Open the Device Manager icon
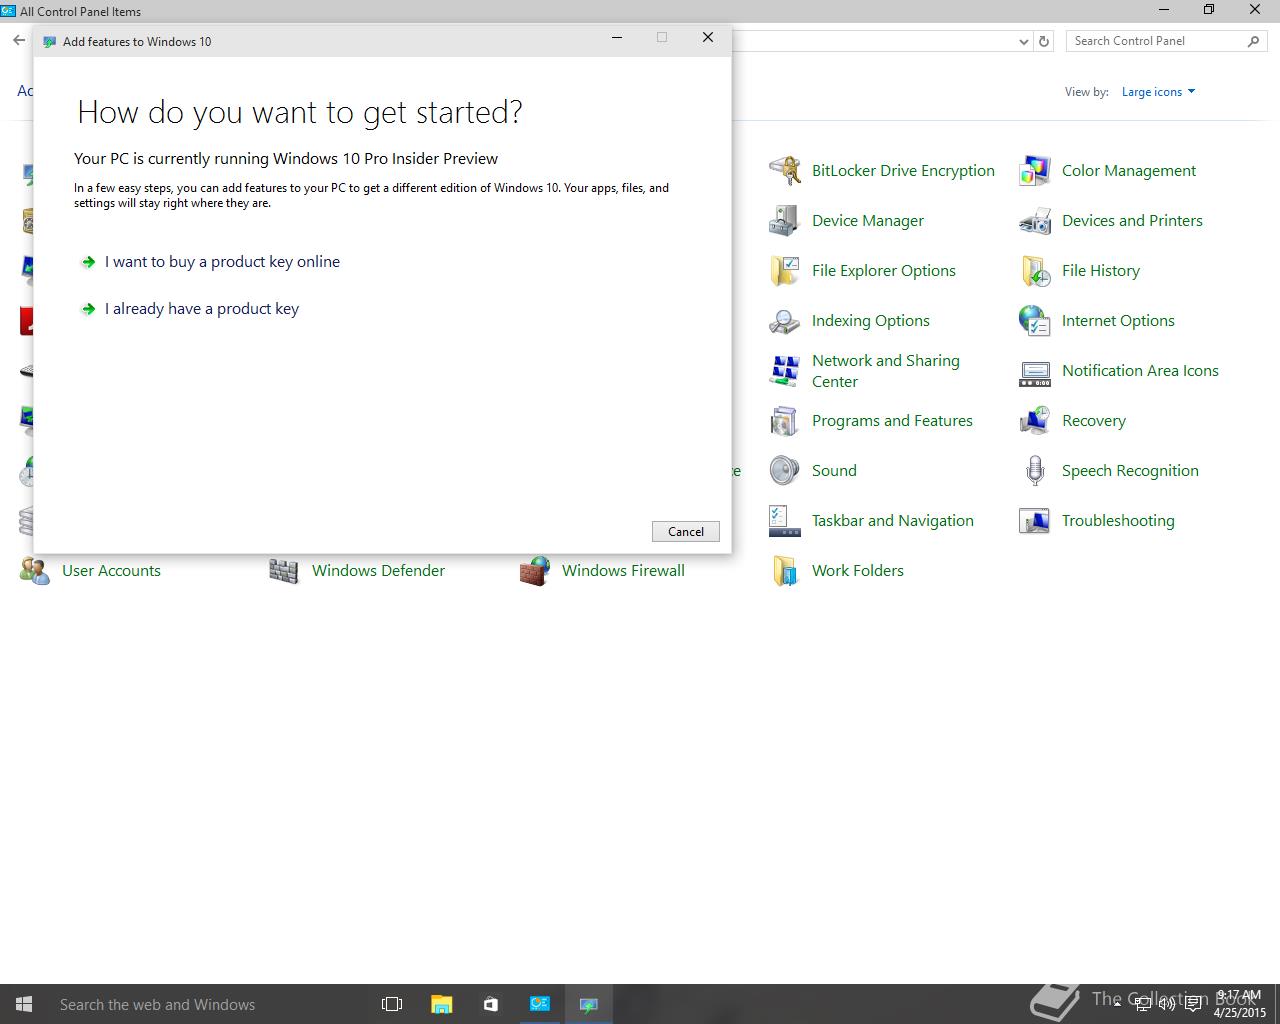This screenshot has height=1024, width=1280. pyautogui.click(x=785, y=221)
